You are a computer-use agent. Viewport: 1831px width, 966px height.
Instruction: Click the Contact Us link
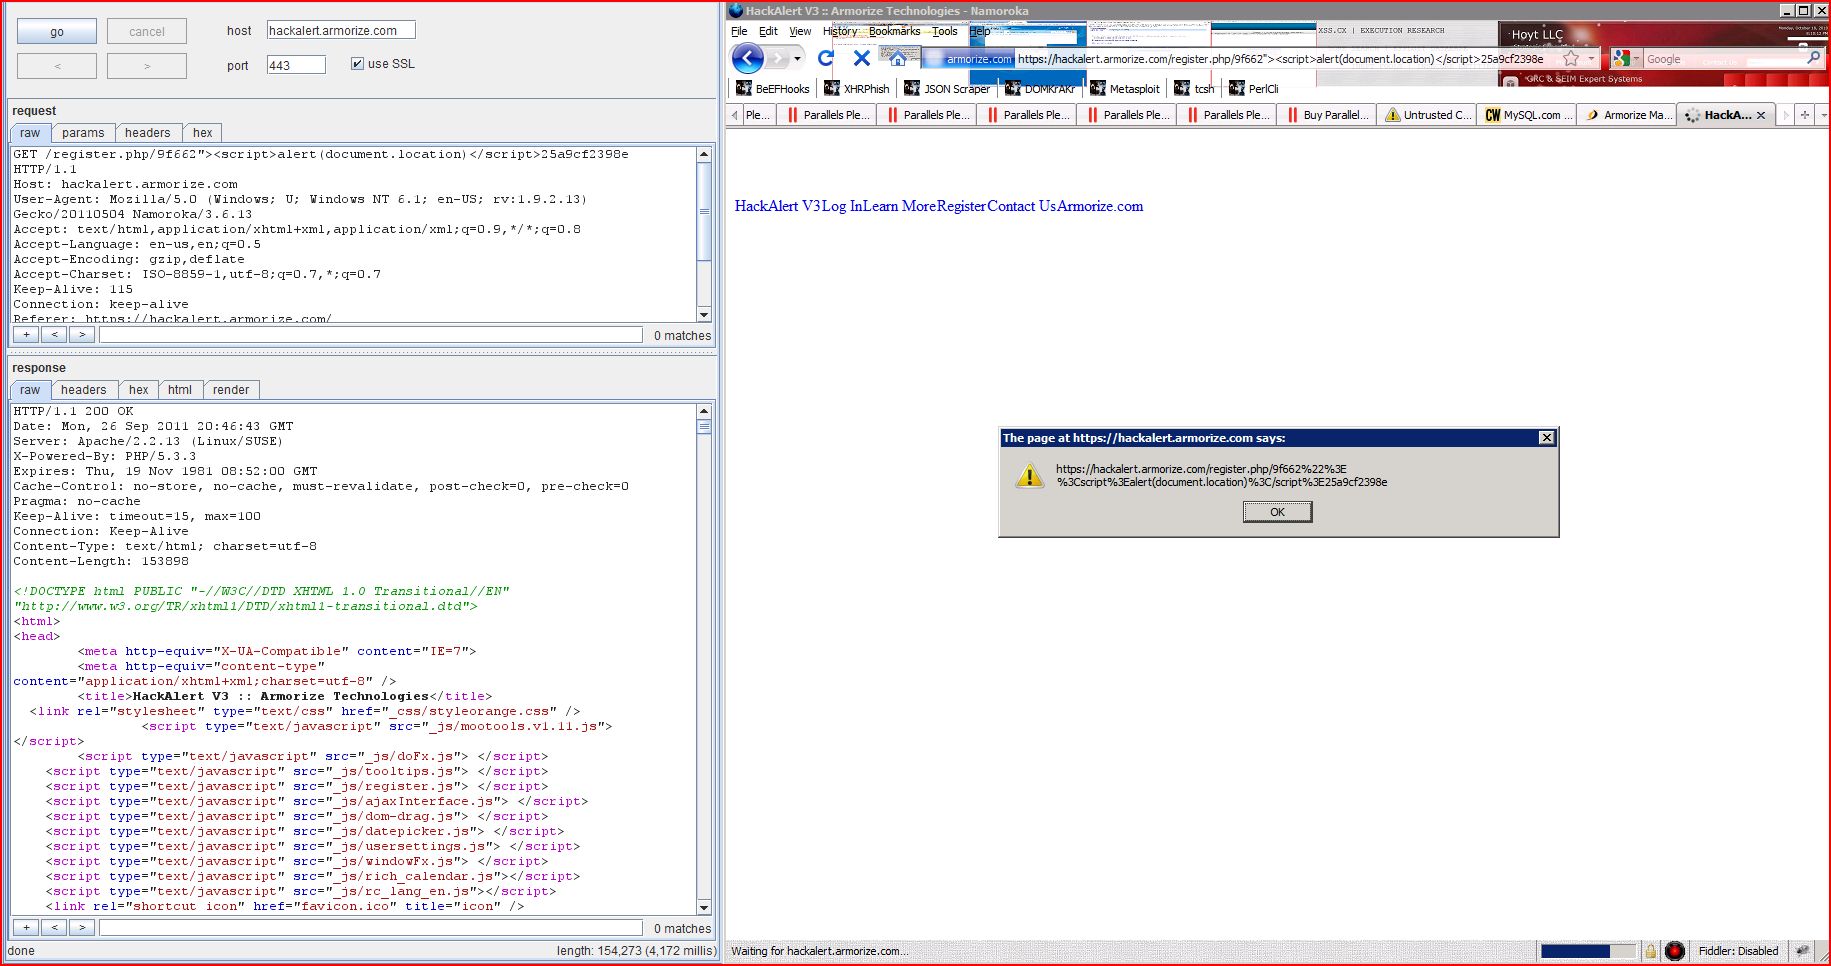(1022, 206)
